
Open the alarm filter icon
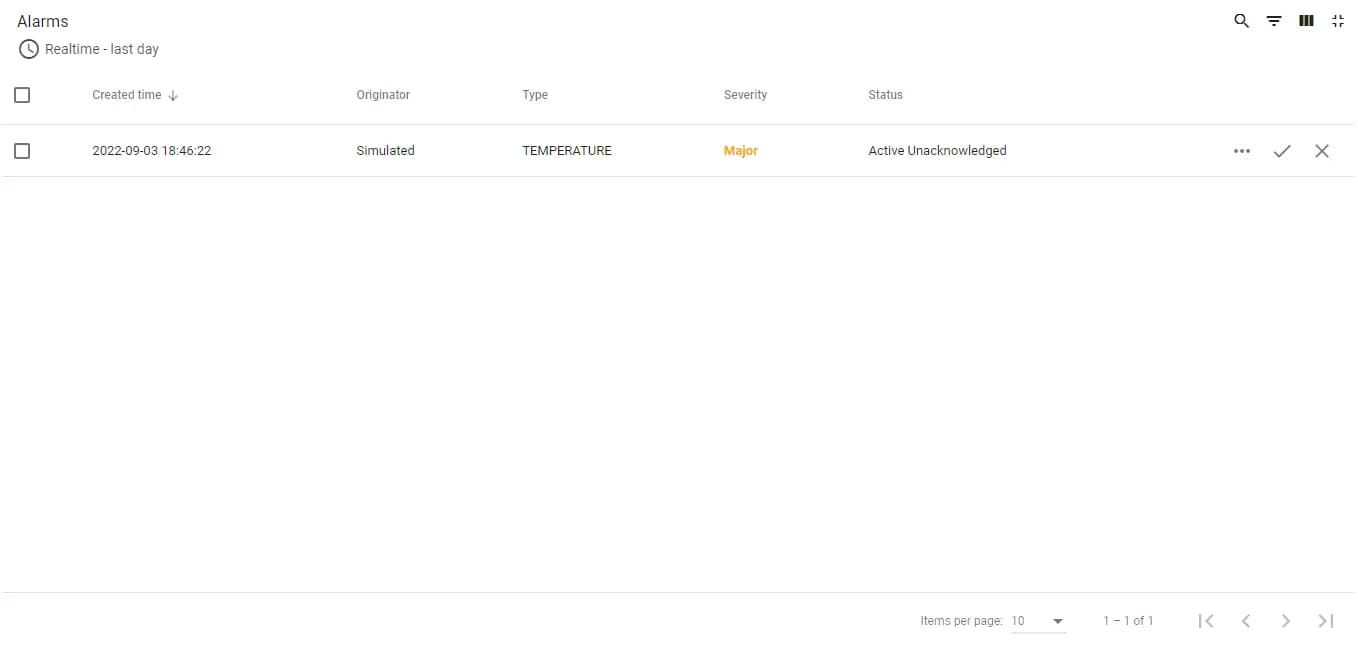point(1274,21)
